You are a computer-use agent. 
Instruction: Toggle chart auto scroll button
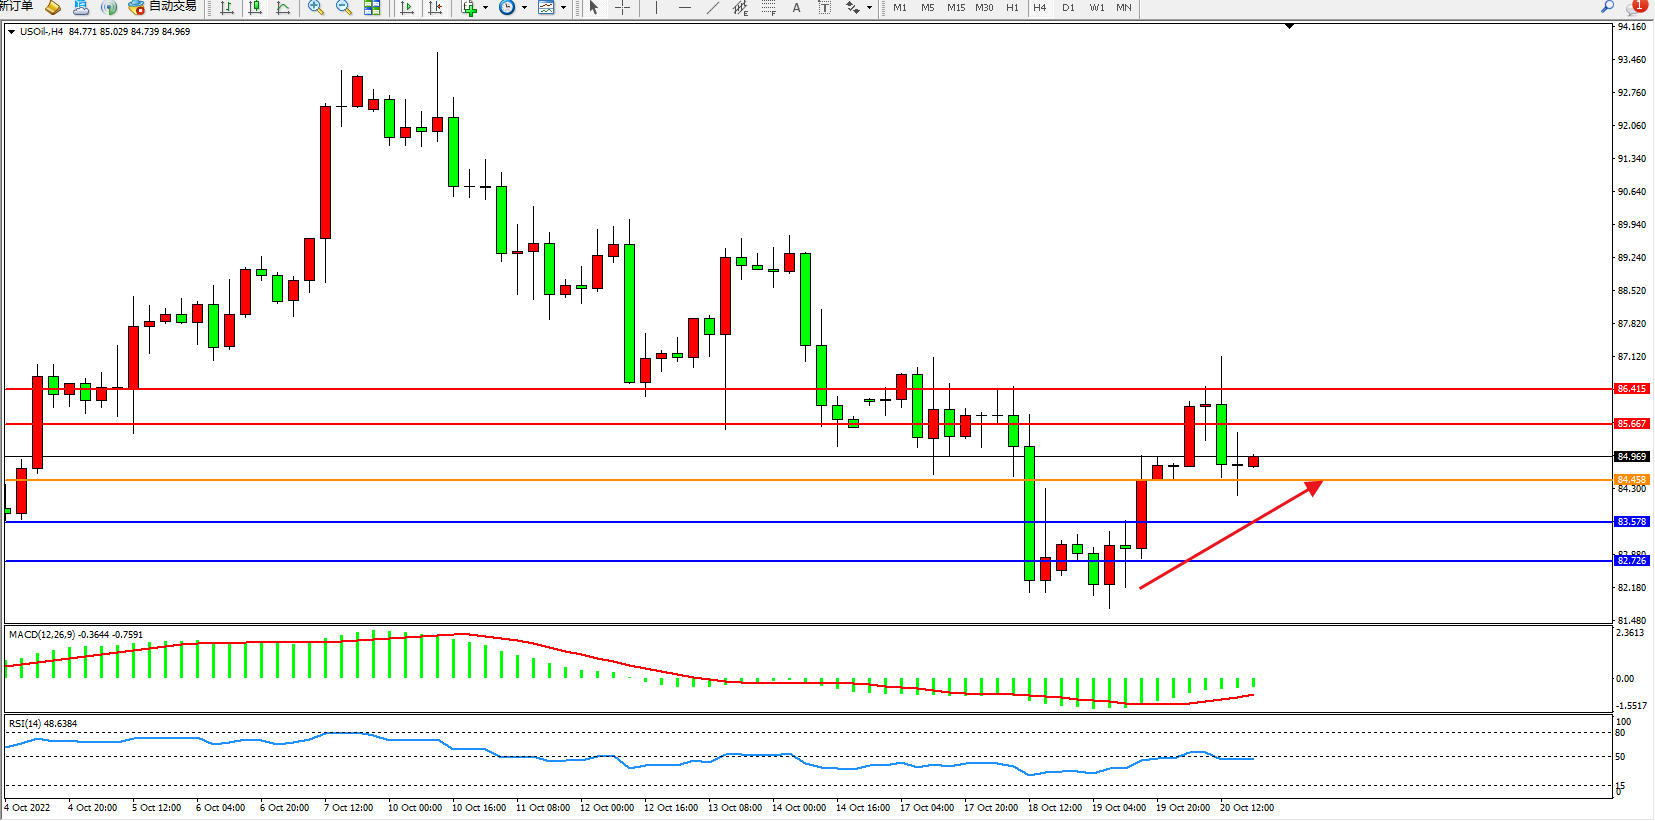tap(406, 8)
